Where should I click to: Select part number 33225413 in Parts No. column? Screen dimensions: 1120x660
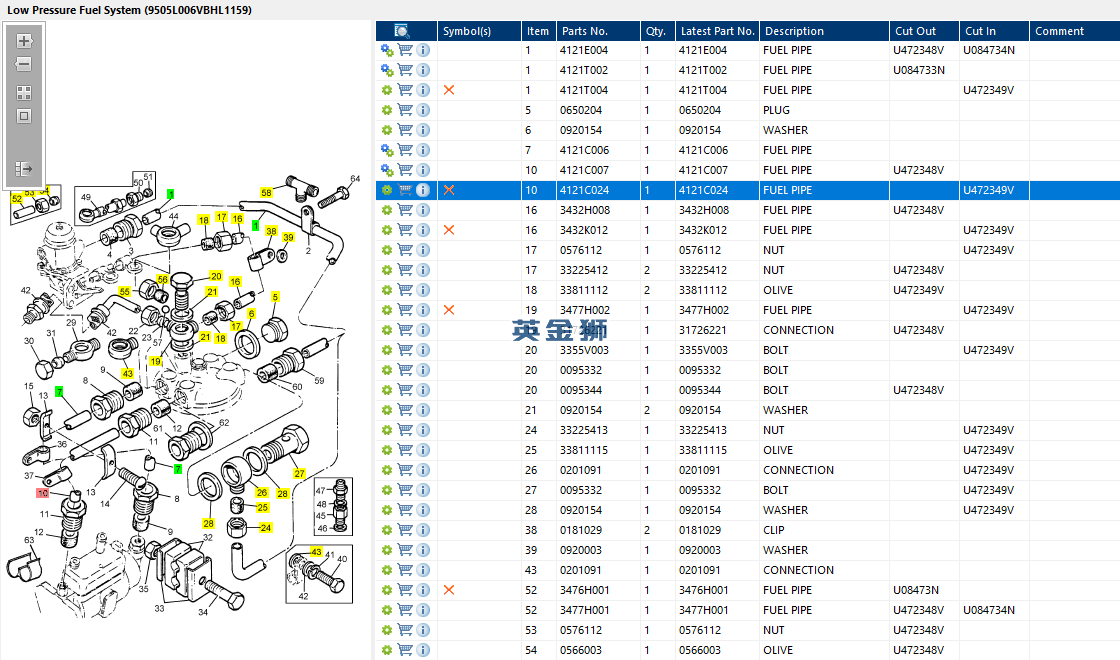tap(584, 430)
